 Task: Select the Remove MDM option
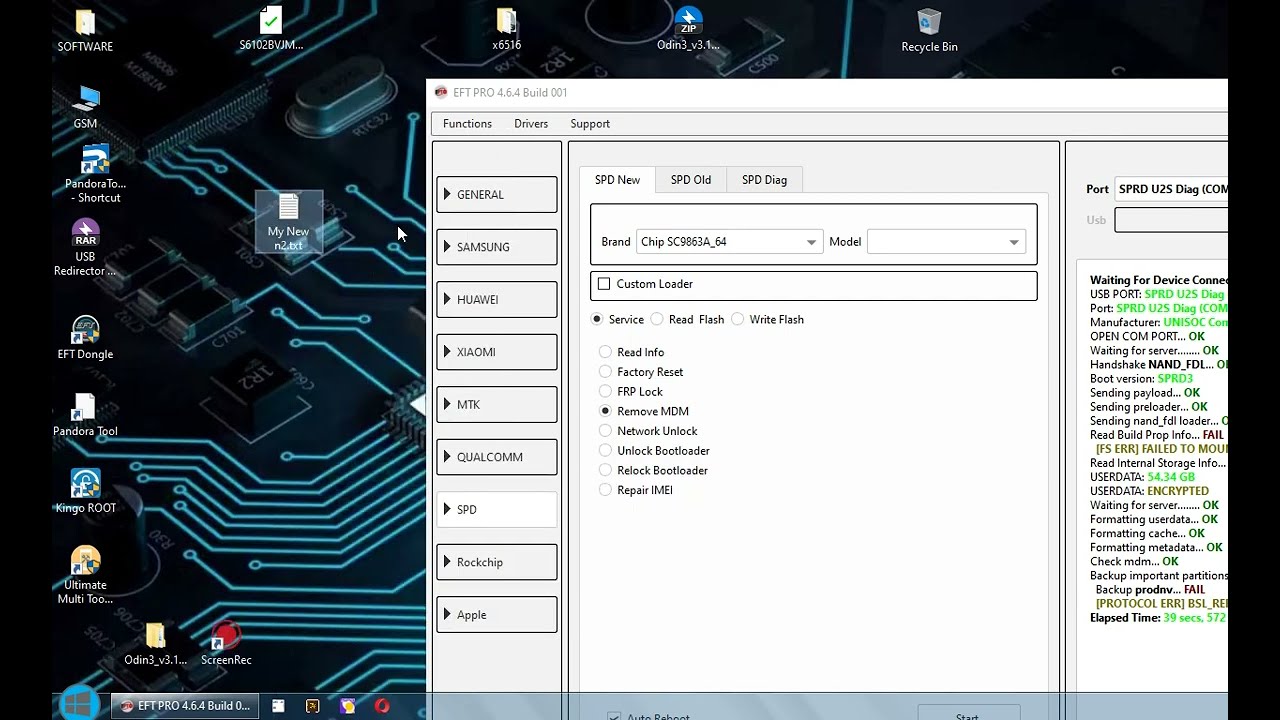click(x=605, y=411)
